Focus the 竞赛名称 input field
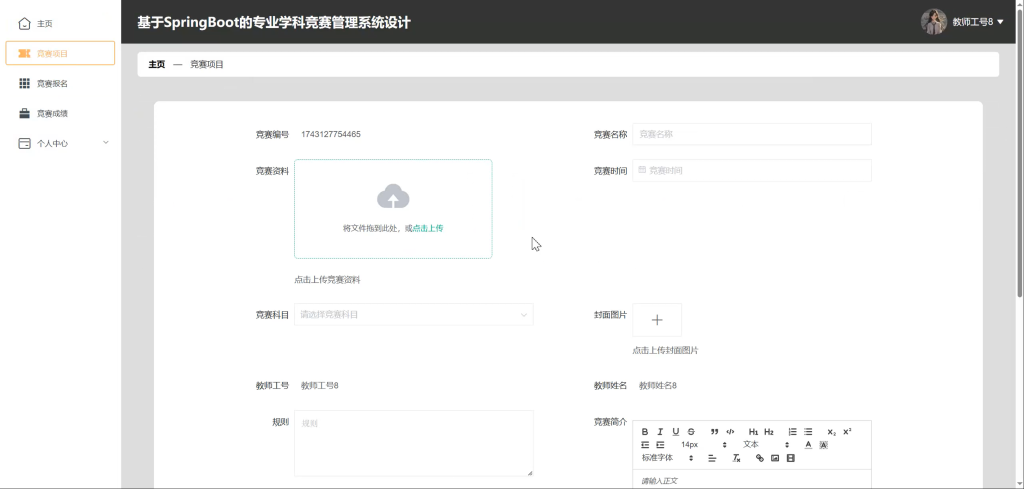The image size is (1024, 489). [752, 134]
